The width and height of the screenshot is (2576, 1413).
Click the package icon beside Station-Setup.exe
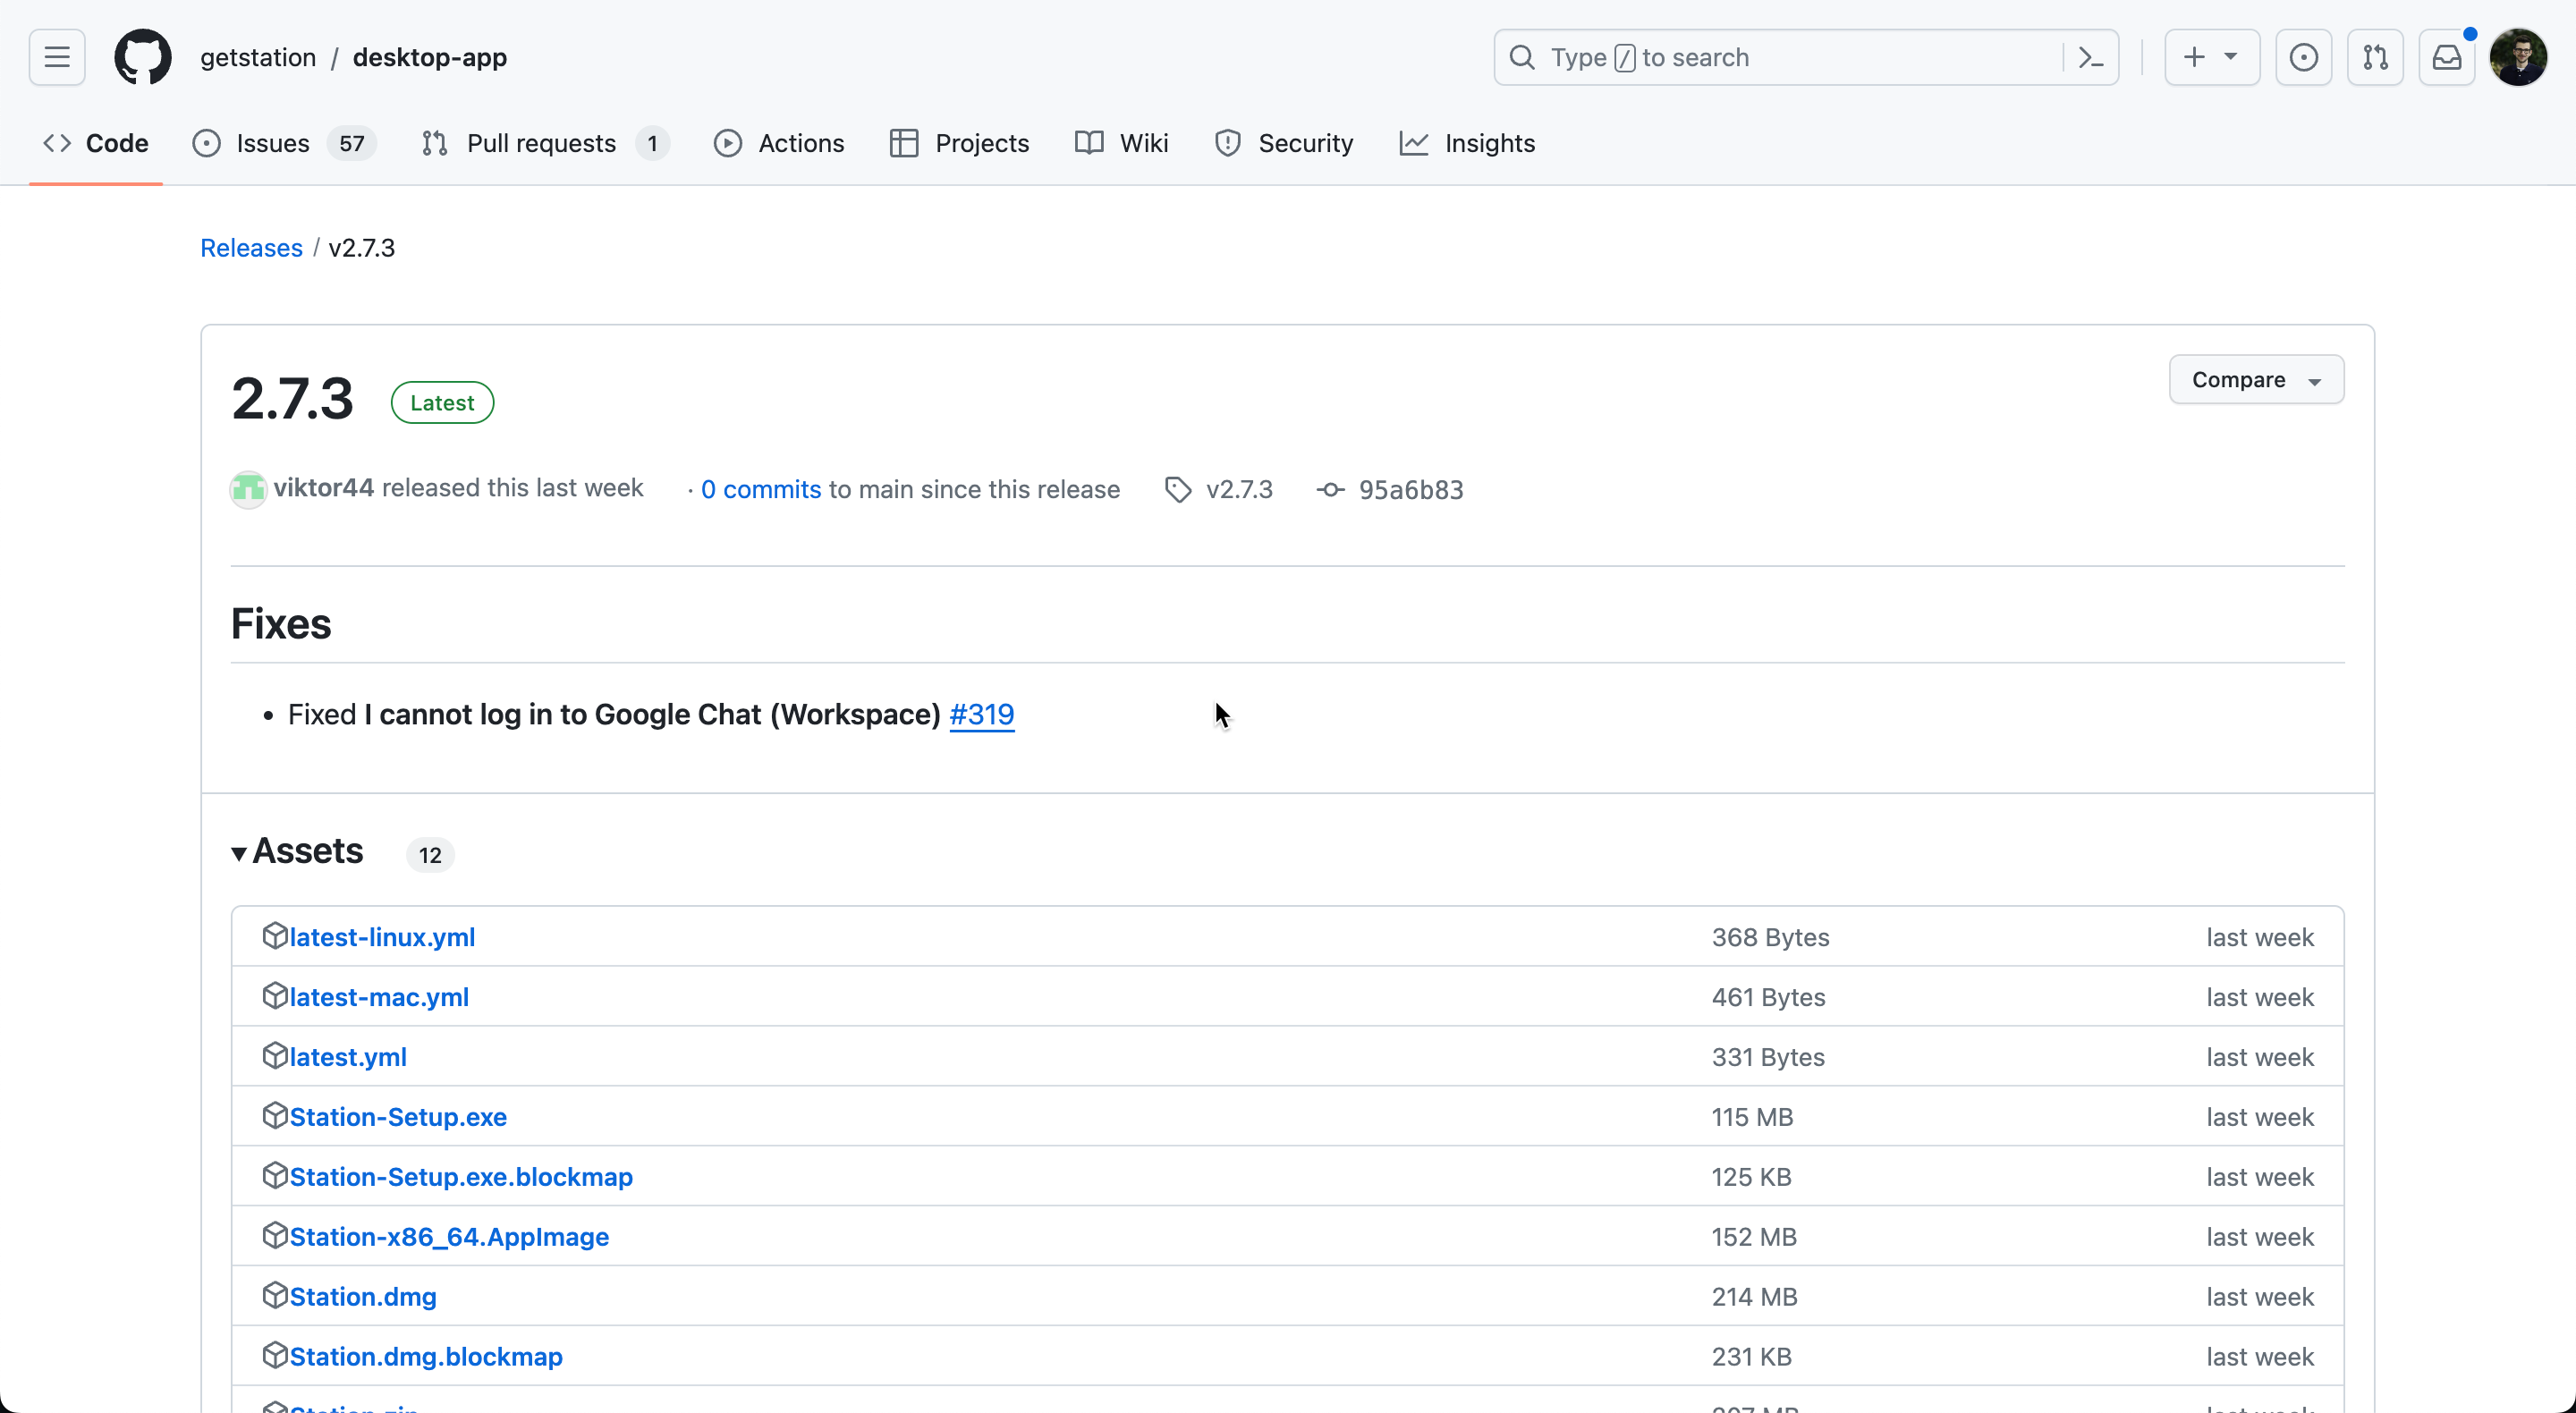[x=275, y=1116]
